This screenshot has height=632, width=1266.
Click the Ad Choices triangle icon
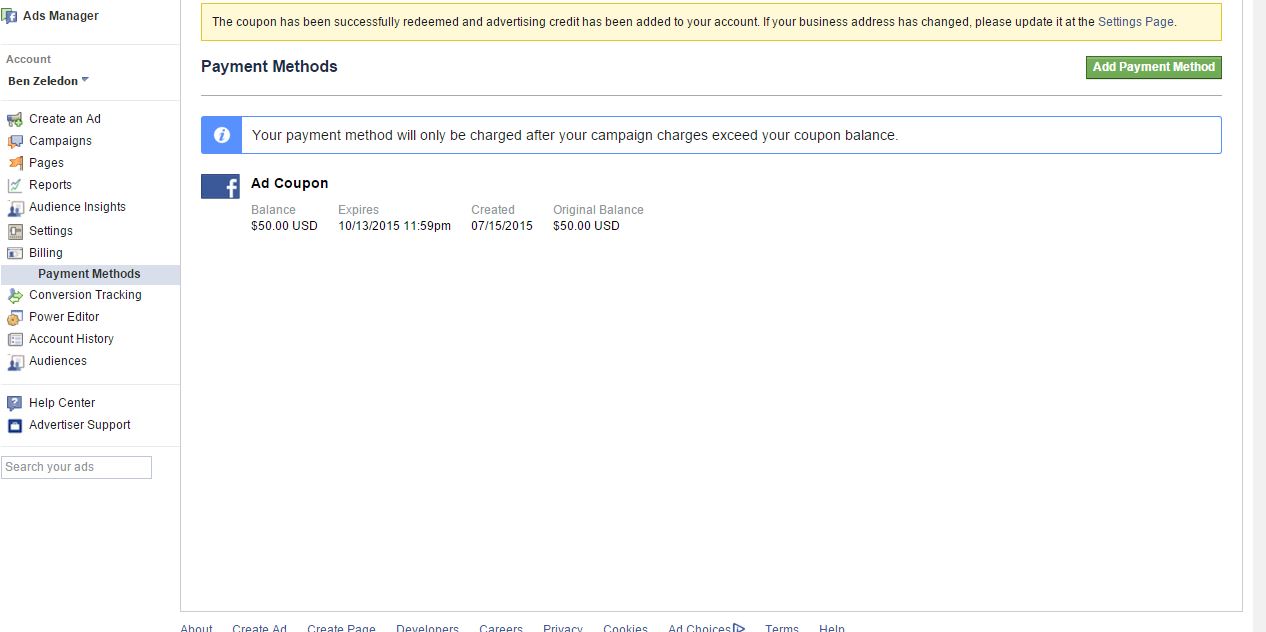coord(739,627)
